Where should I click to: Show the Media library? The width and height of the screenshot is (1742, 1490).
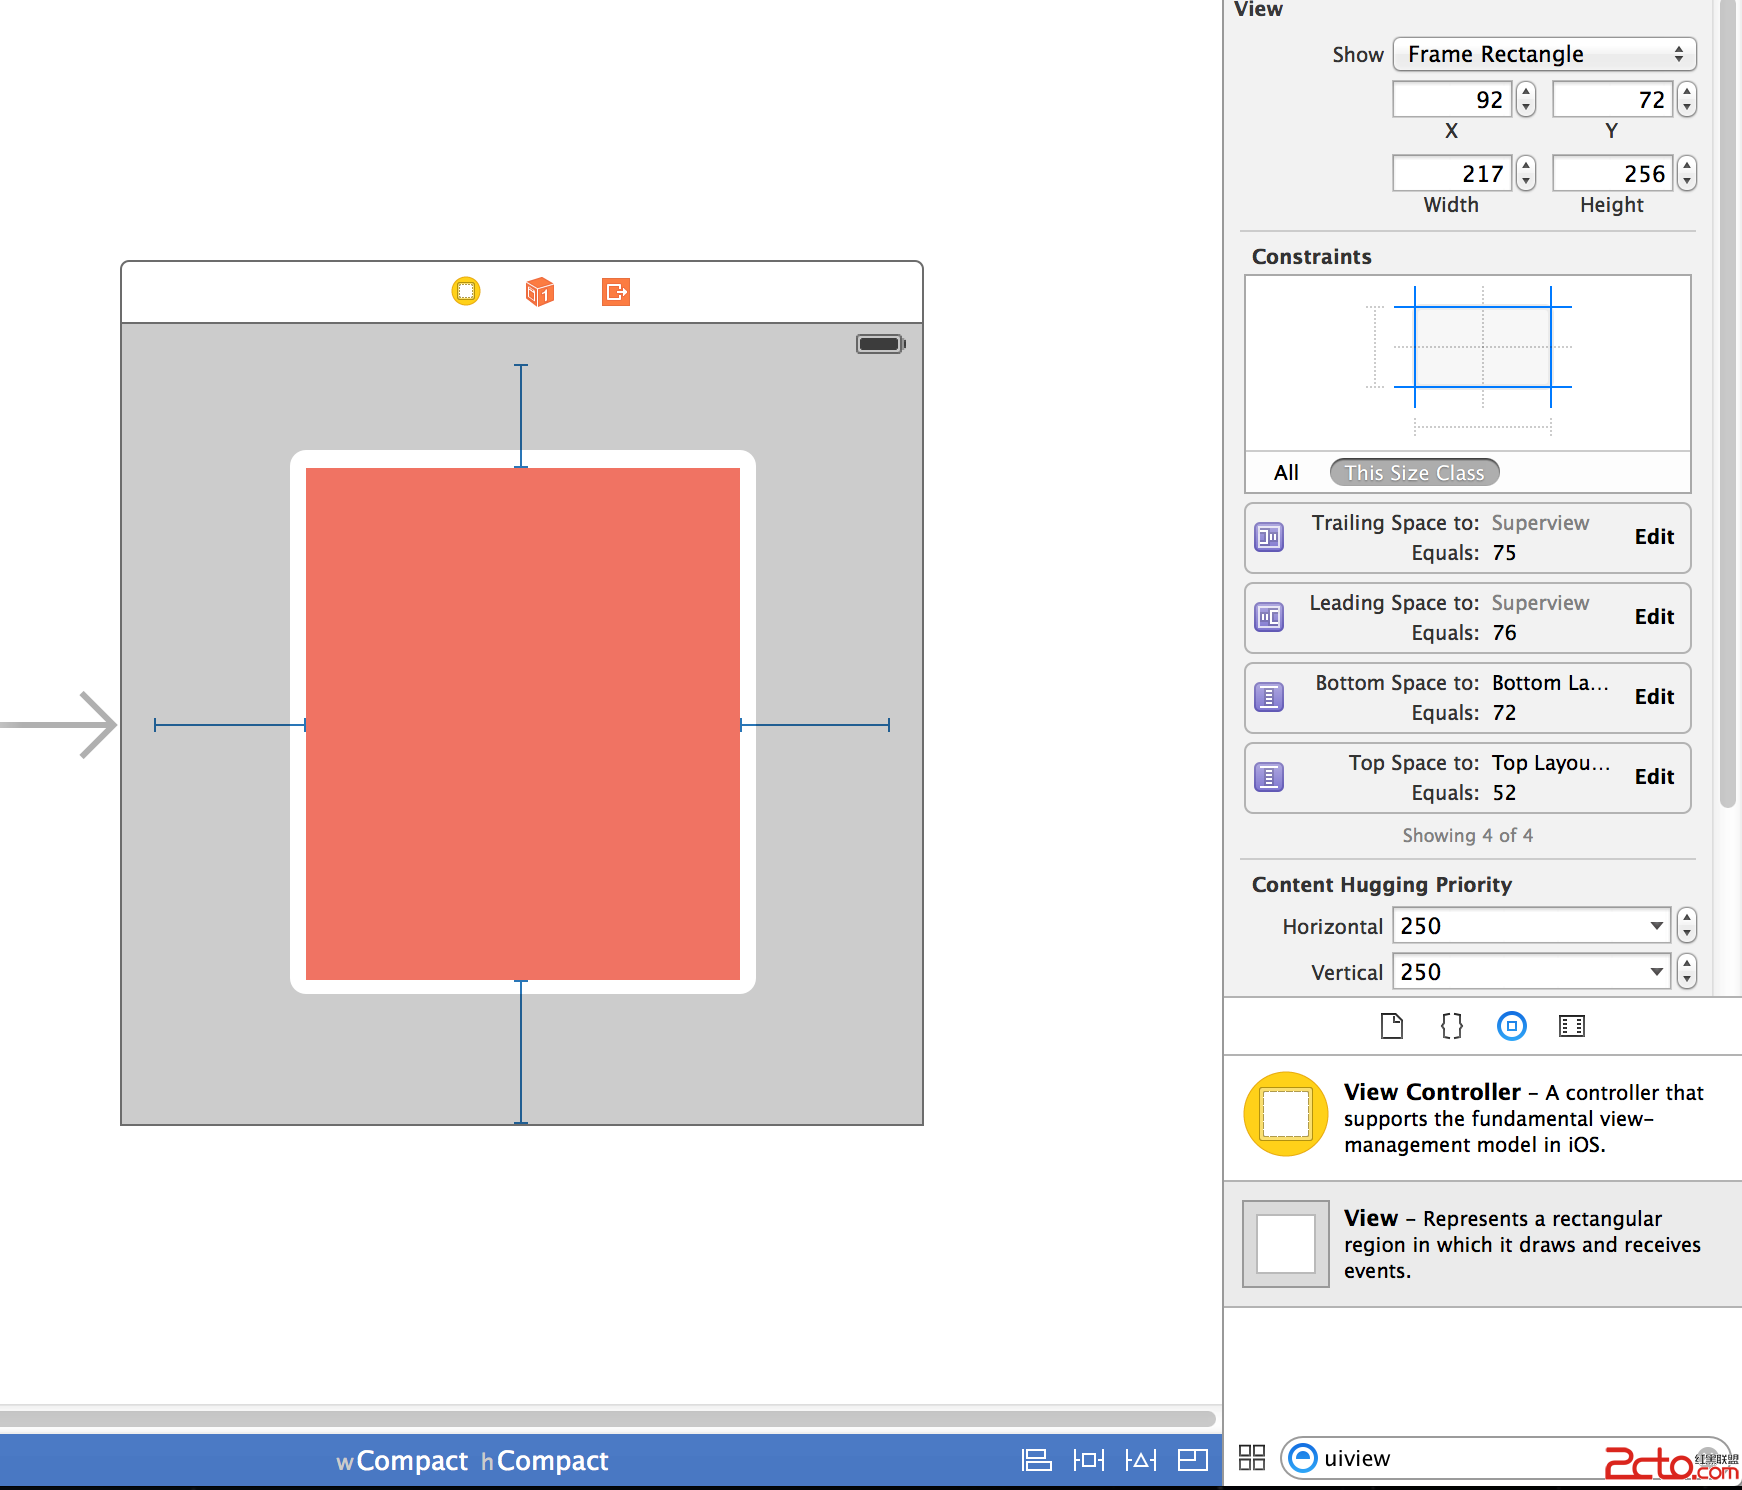coord(1571,1026)
